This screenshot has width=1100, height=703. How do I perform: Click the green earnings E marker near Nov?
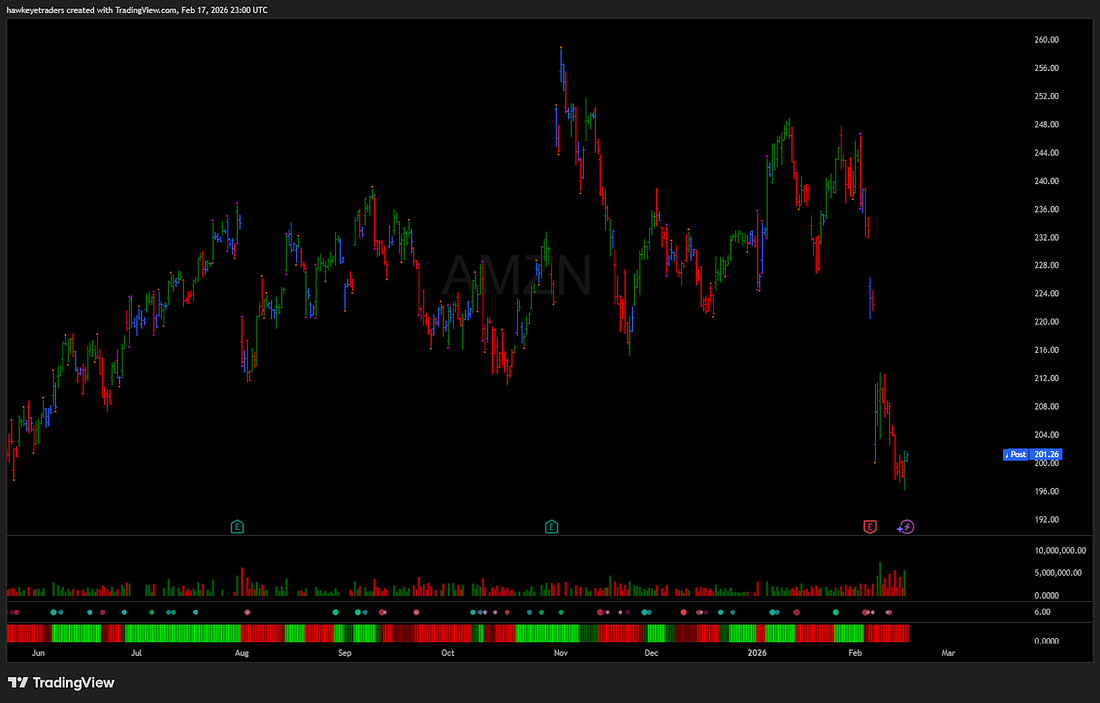tap(551, 526)
